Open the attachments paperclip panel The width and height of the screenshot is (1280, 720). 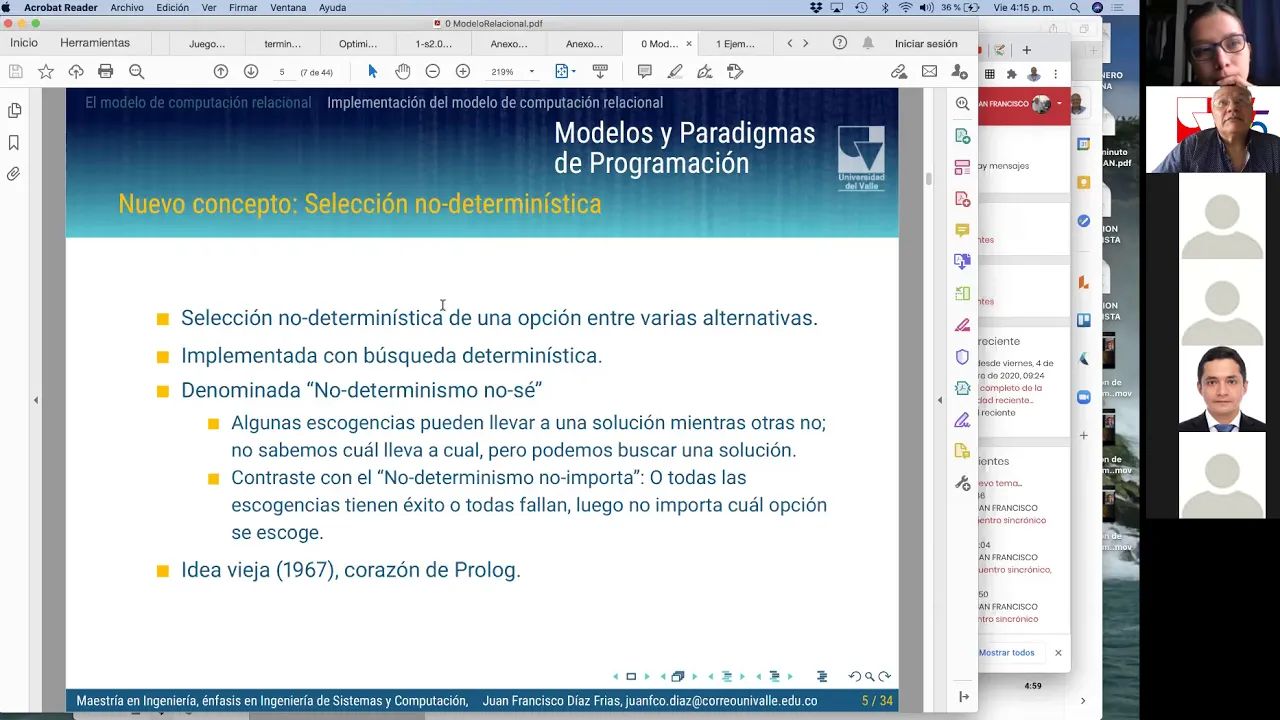tap(14, 174)
